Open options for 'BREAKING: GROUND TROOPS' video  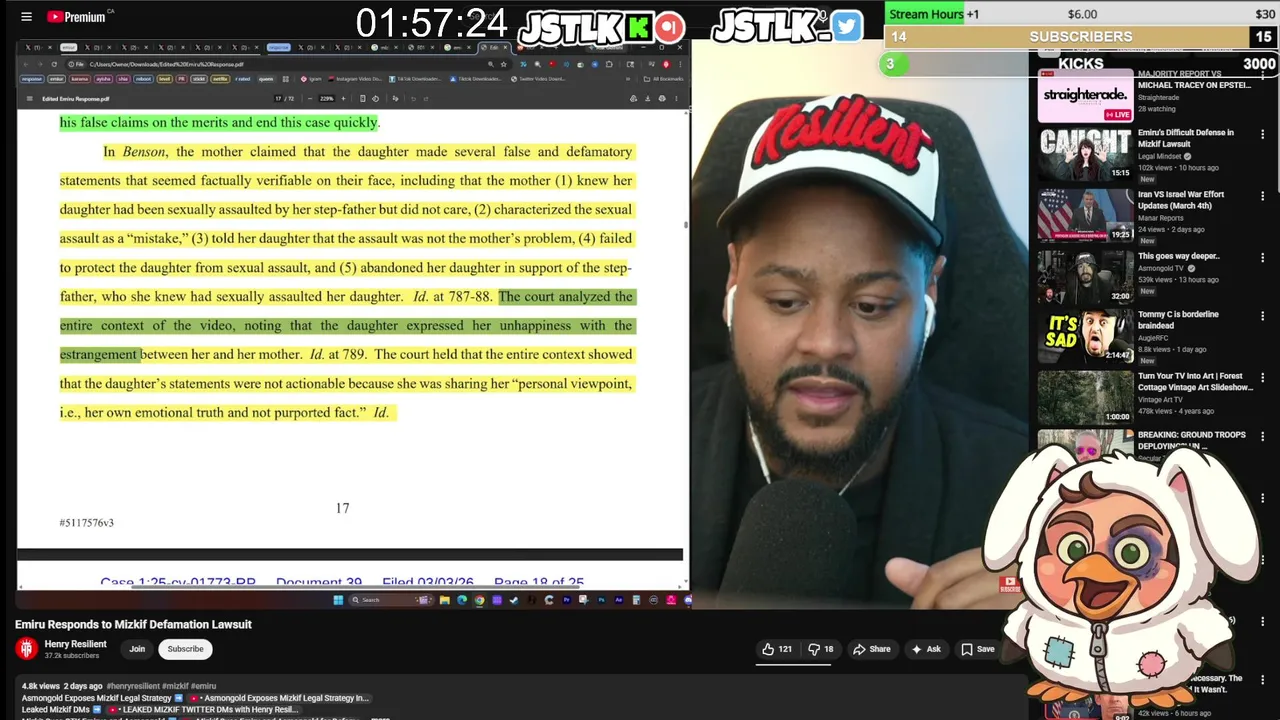[1262, 437]
